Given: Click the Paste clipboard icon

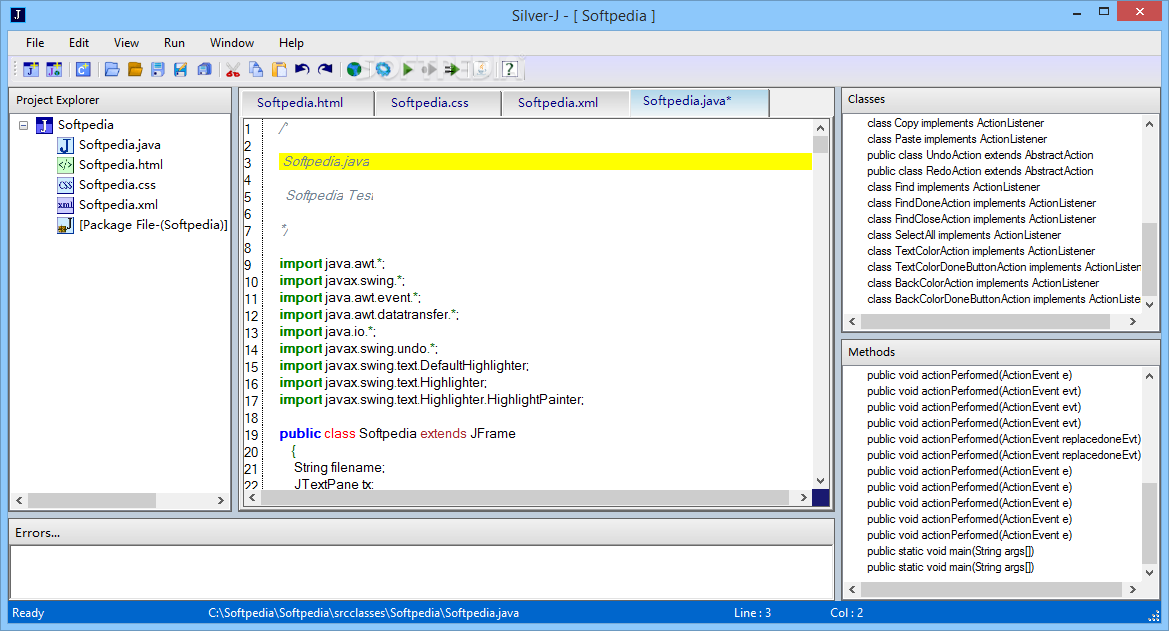Looking at the screenshot, I should (x=279, y=69).
